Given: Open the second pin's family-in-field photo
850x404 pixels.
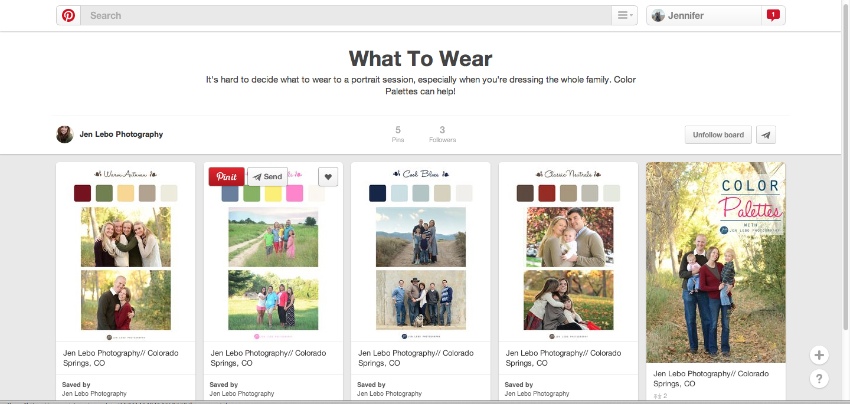Looking at the screenshot, I should coord(273,300).
